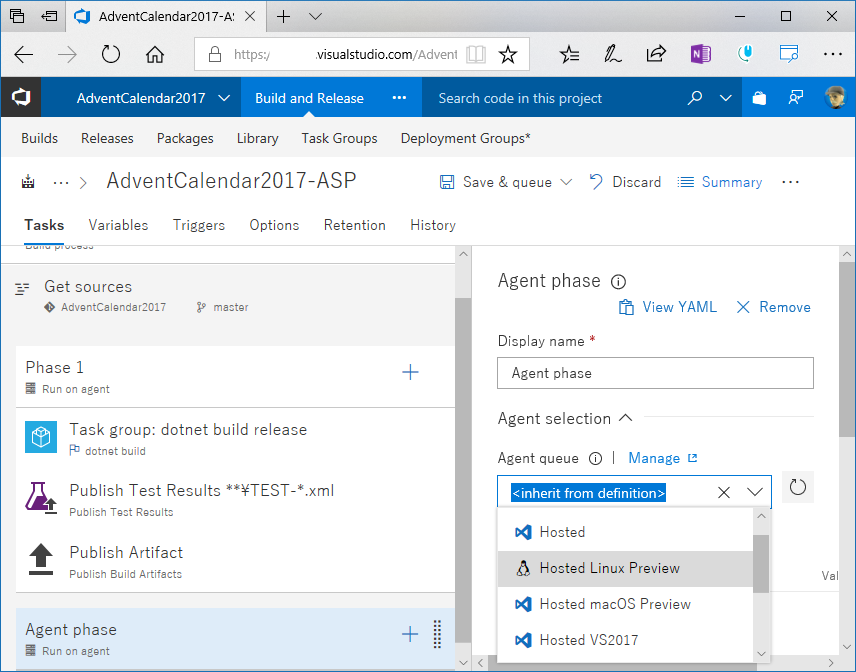Open the user profile avatar
Image resolution: width=856 pixels, height=672 pixels.
(x=835, y=98)
